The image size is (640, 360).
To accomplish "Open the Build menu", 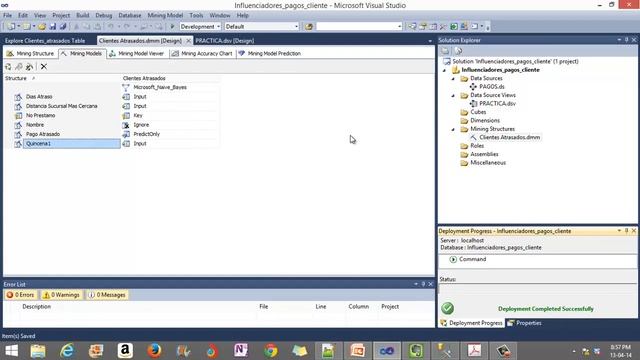I will tap(82, 16).
